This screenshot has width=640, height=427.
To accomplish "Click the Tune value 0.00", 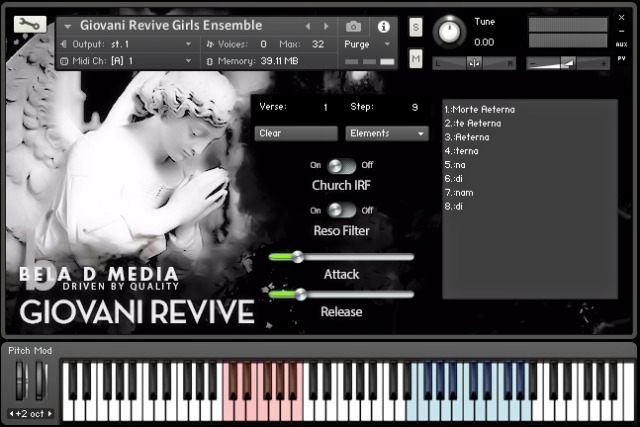I will click(x=484, y=42).
